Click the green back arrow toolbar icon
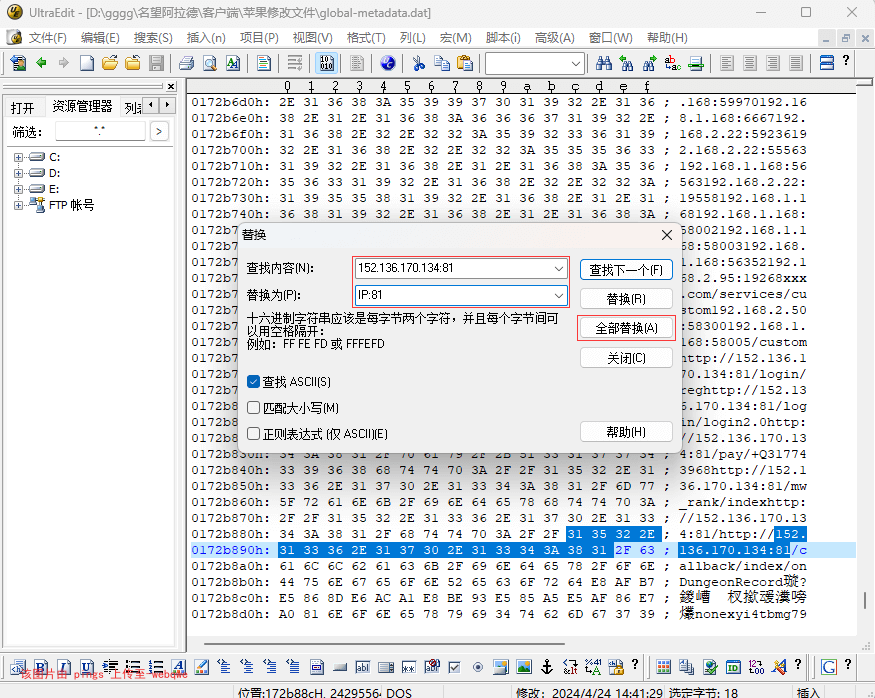875x698 pixels. pyautogui.click(x=41, y=62)
